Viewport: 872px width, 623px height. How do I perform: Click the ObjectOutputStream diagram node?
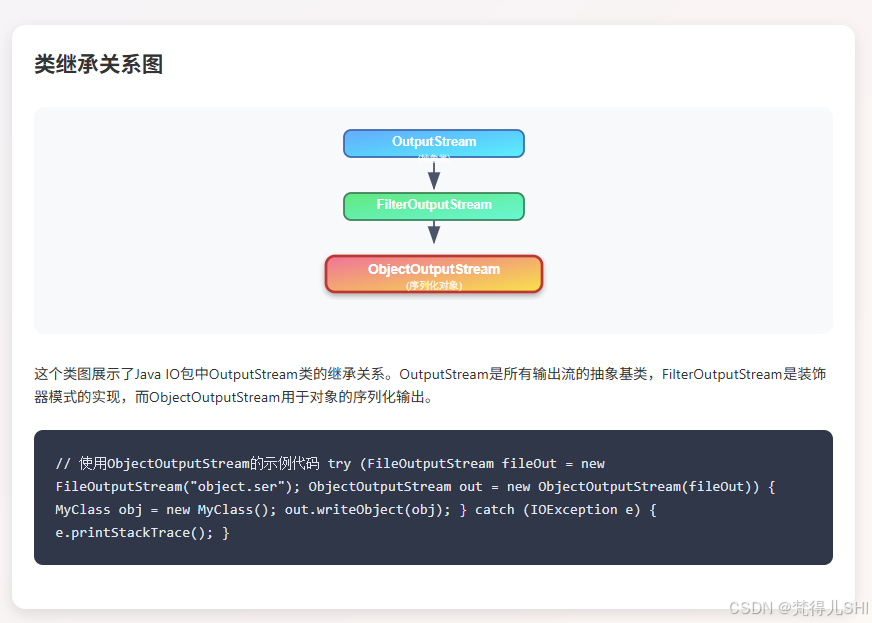pos(434,274)
